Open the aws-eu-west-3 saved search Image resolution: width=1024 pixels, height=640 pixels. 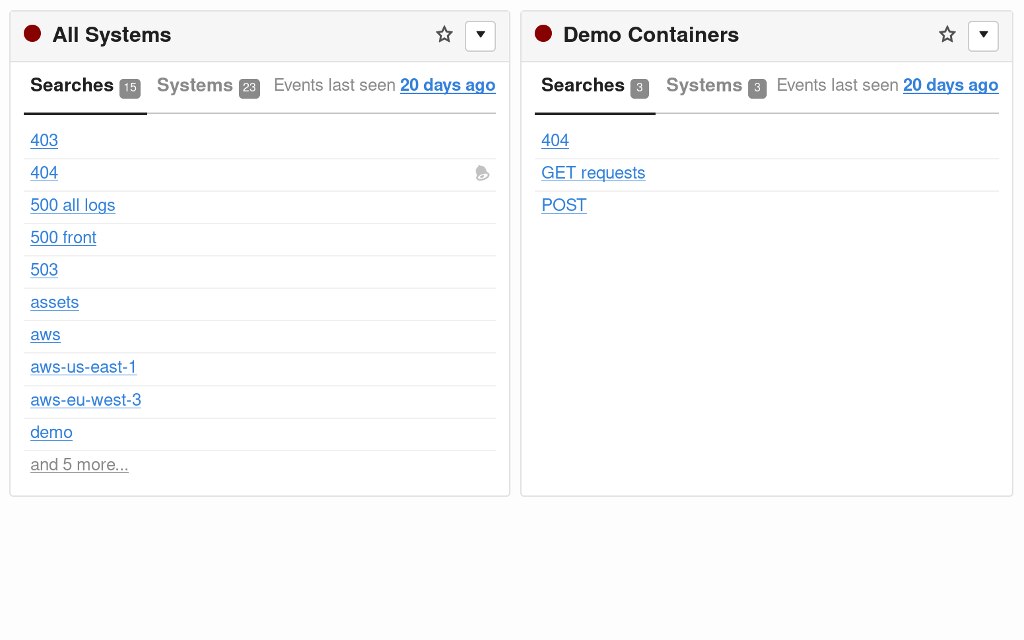(86, 400)
